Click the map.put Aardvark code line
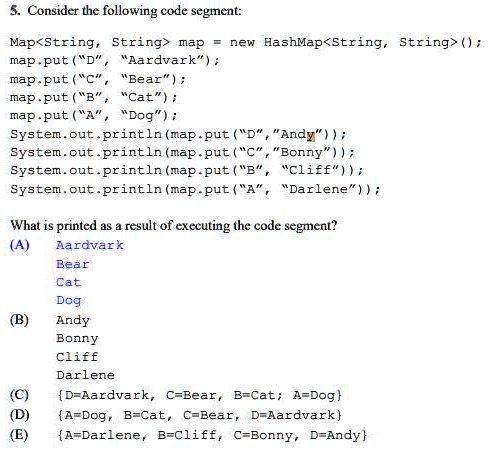Screen dimensions: 489x452 click(x=115, y=60)
